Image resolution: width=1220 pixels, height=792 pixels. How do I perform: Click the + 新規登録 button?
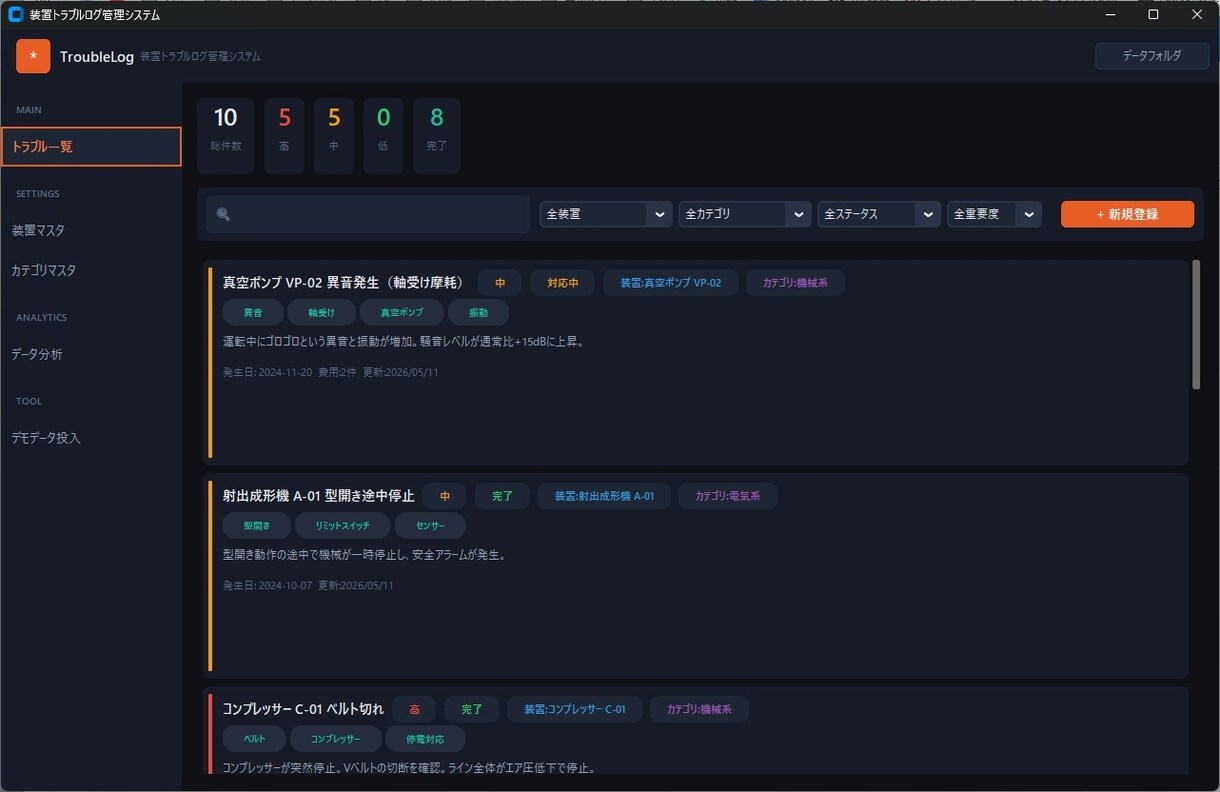click(x=1127, y=214)
